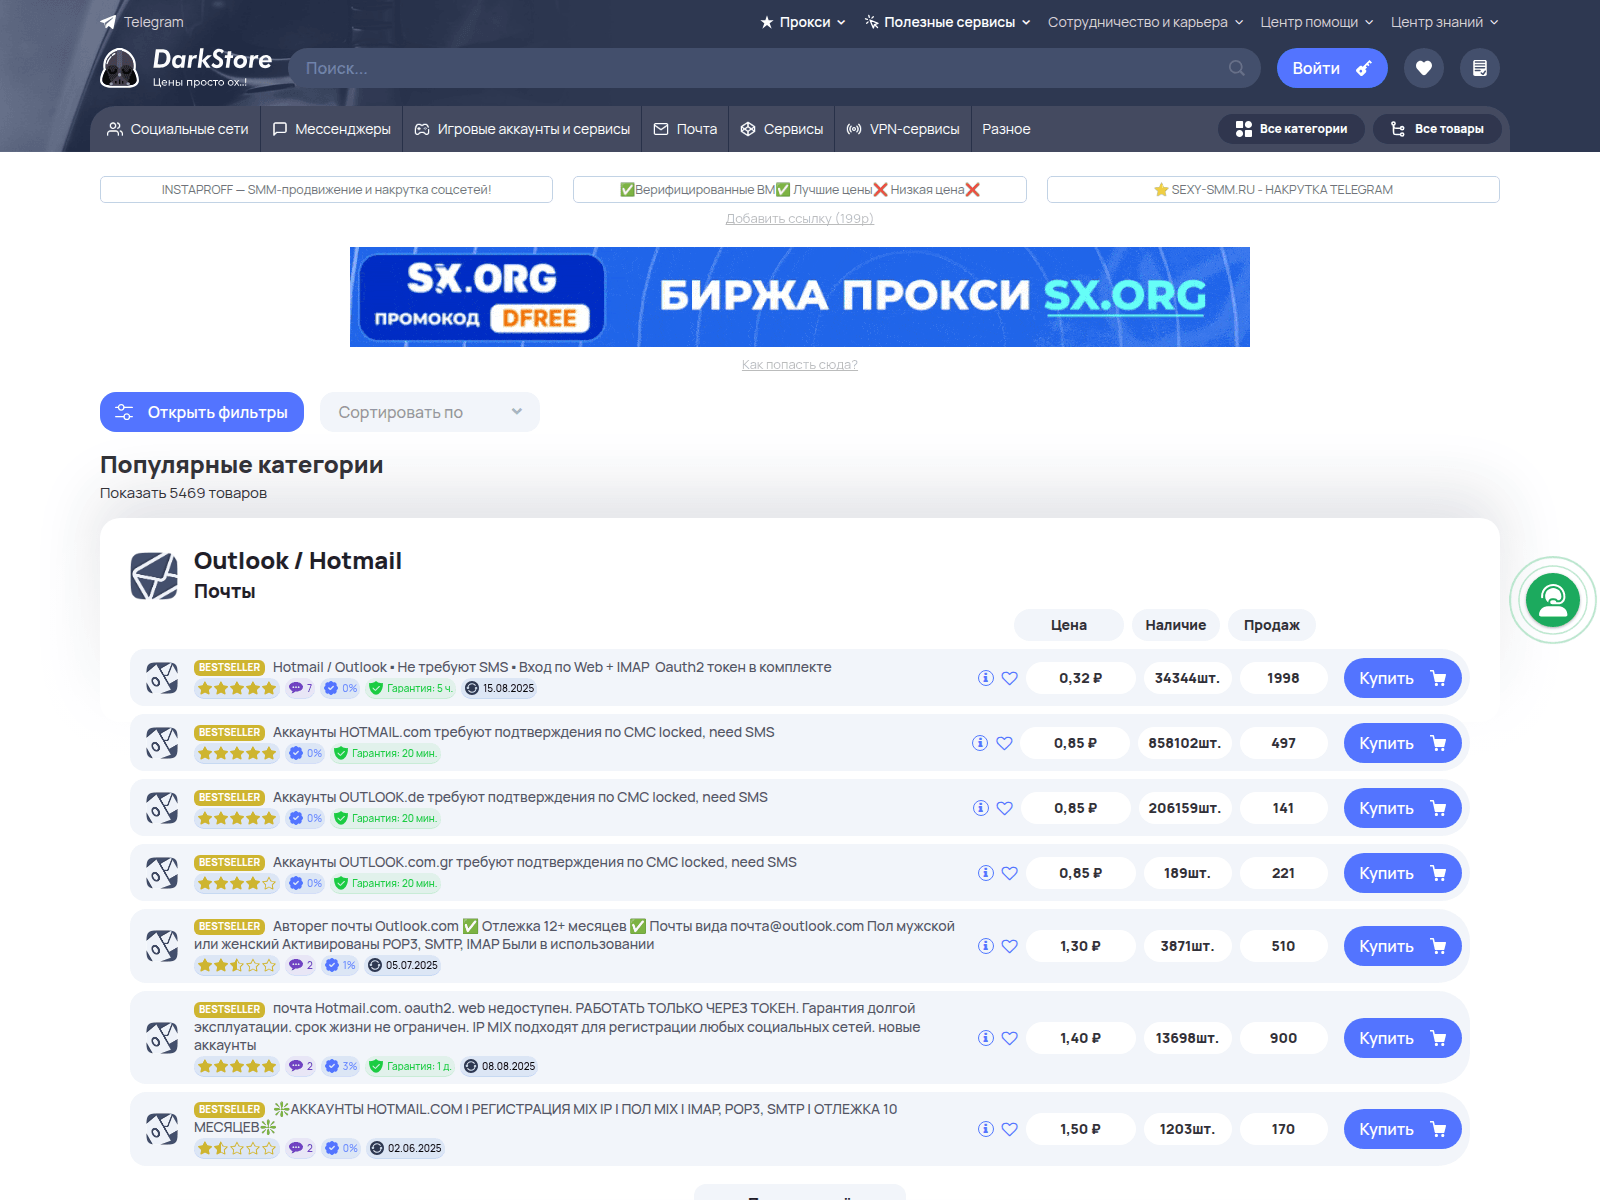Click the 'Войти' login button
Screen dimensions: 1600x1200
(x=1331, y=68)
